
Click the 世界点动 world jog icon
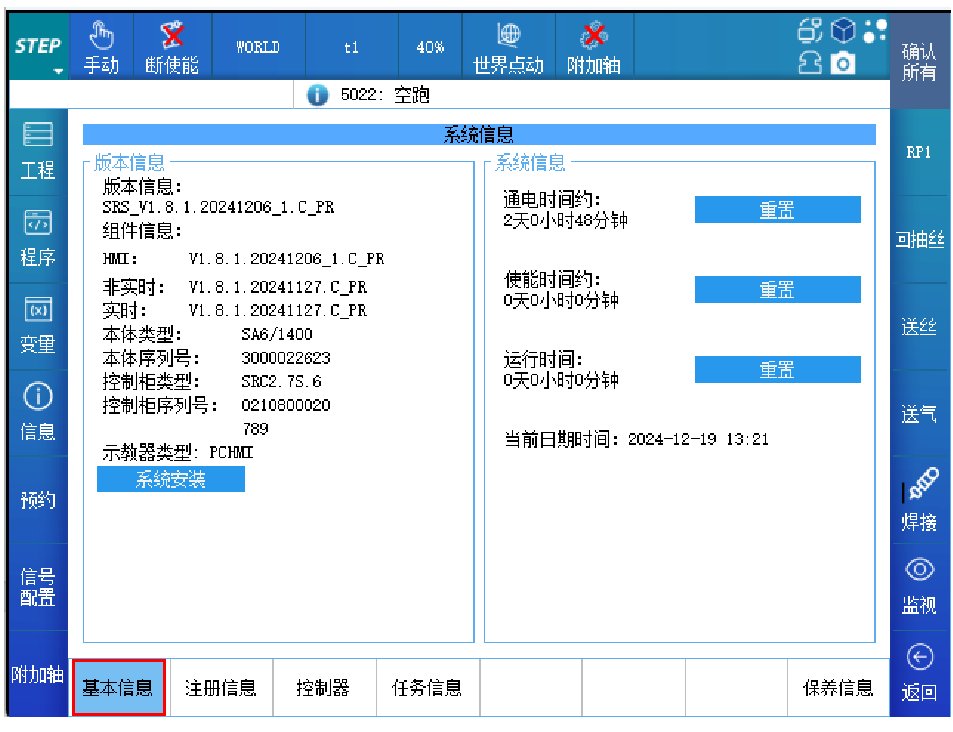point(508,37)
